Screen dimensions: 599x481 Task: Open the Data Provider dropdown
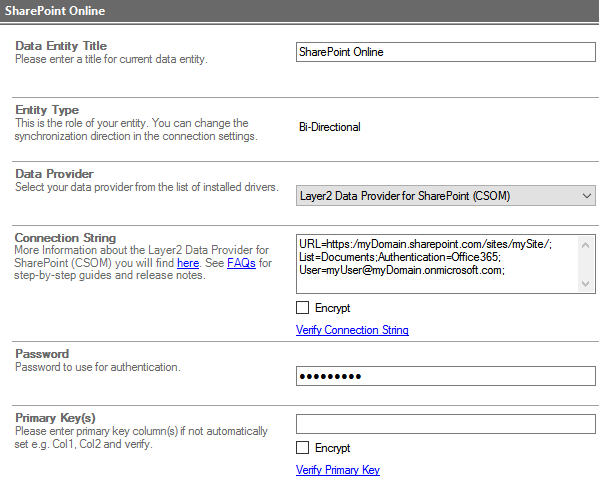[x=445, y=196]
